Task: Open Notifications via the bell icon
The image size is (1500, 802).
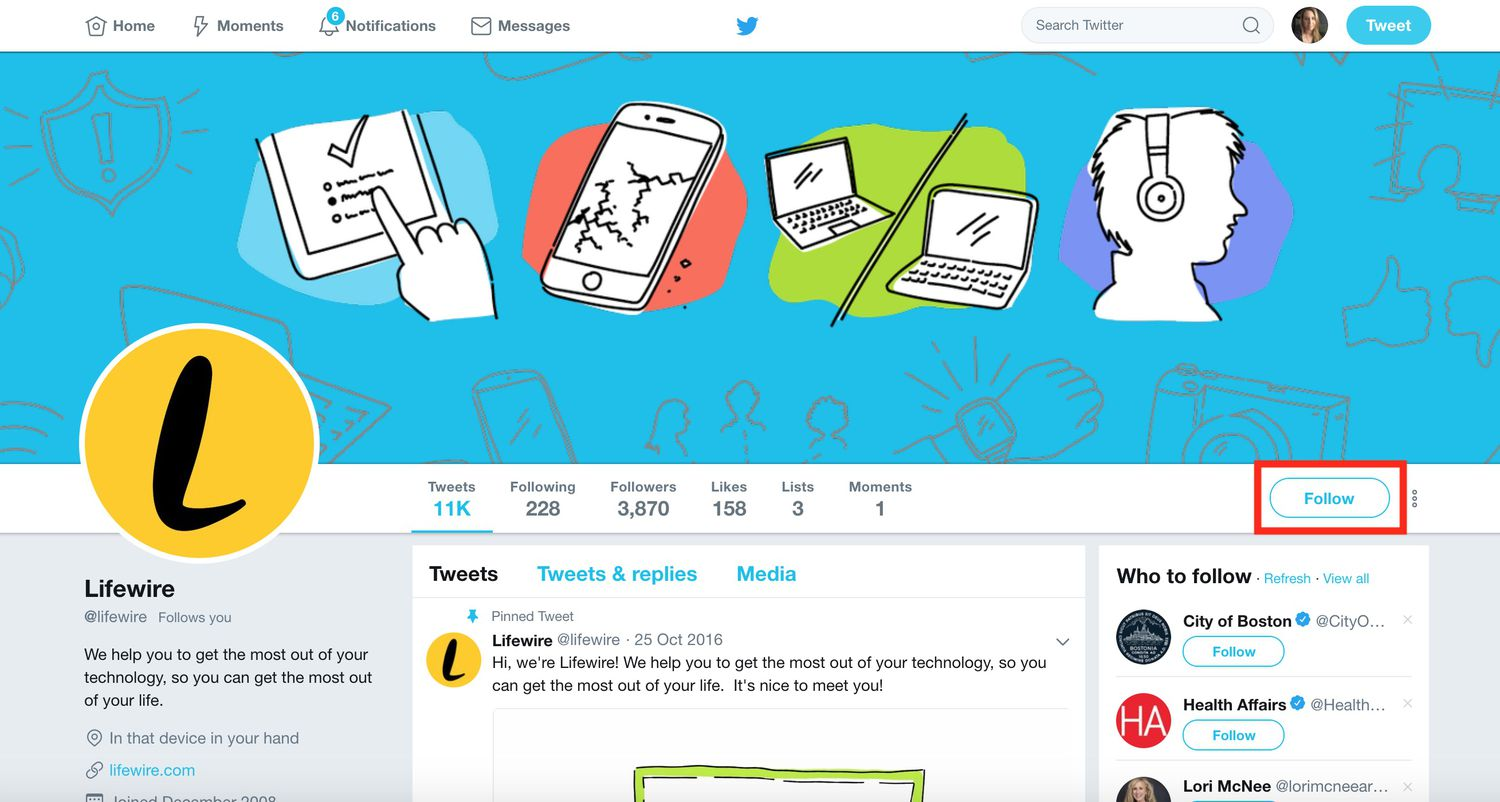Action: tap(329, 26)
